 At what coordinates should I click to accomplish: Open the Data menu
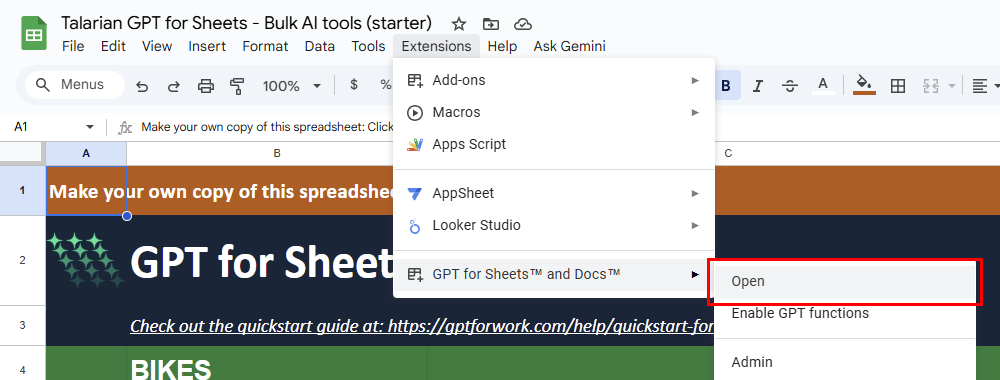tap(320, 46)
